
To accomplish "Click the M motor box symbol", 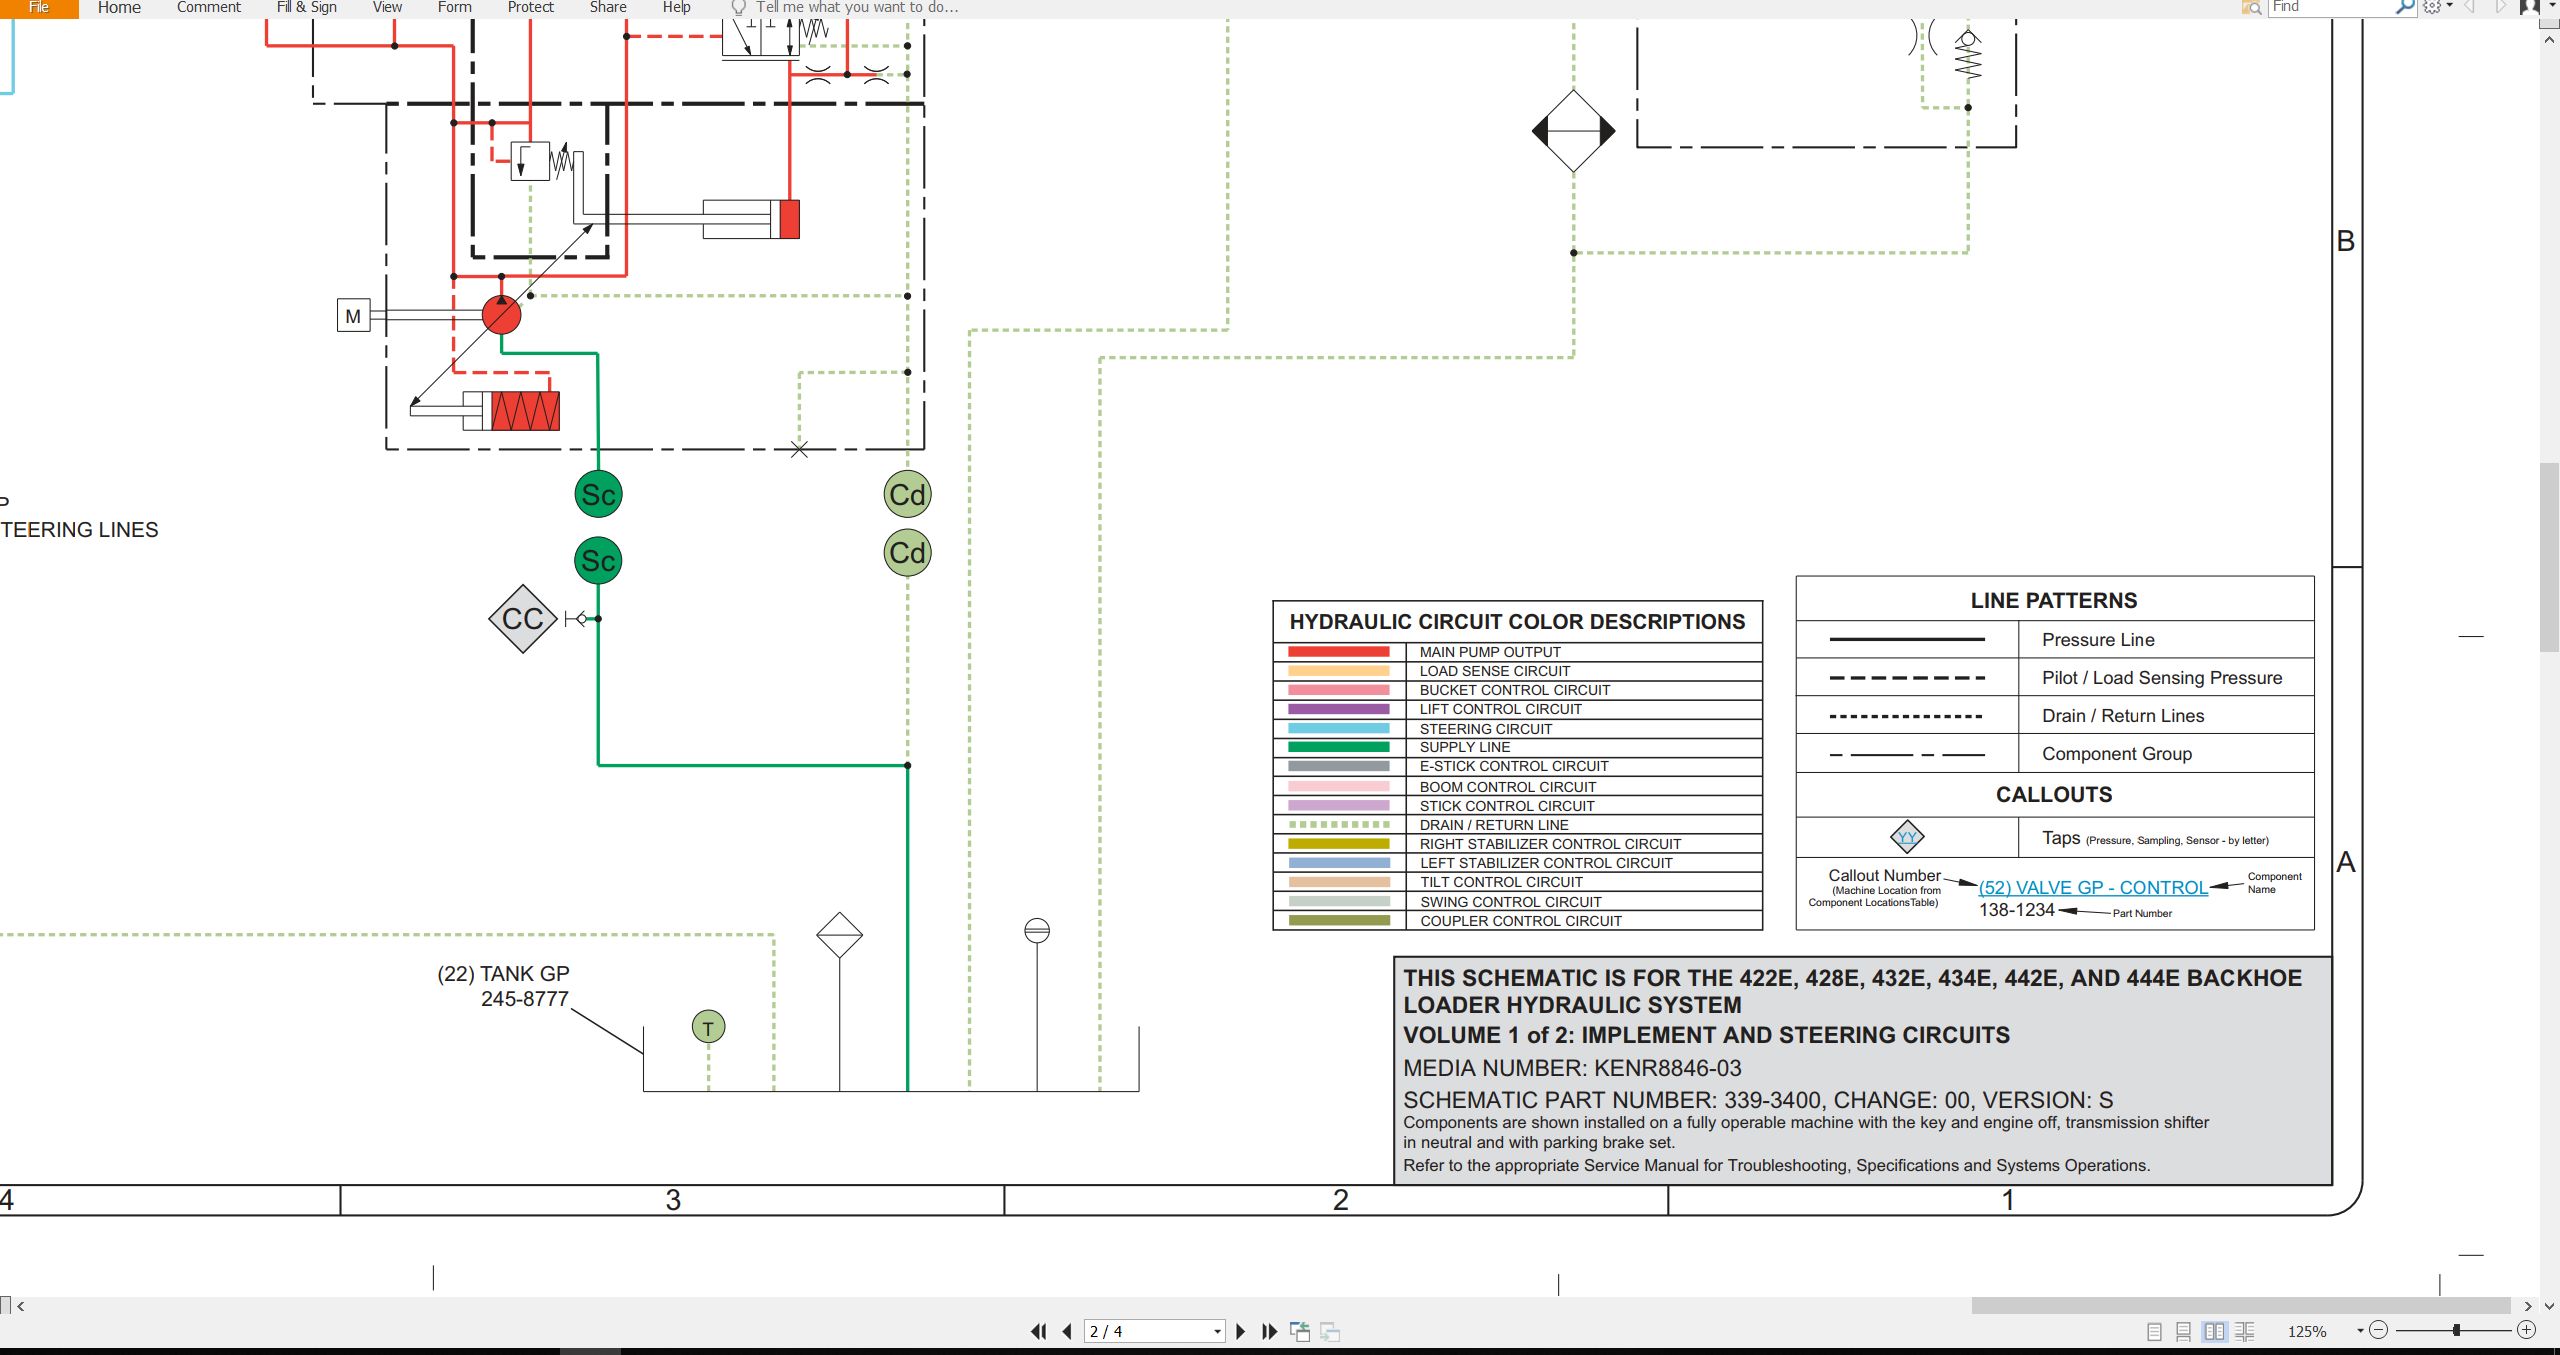I will pyautogui.click(x=353, y=316).
